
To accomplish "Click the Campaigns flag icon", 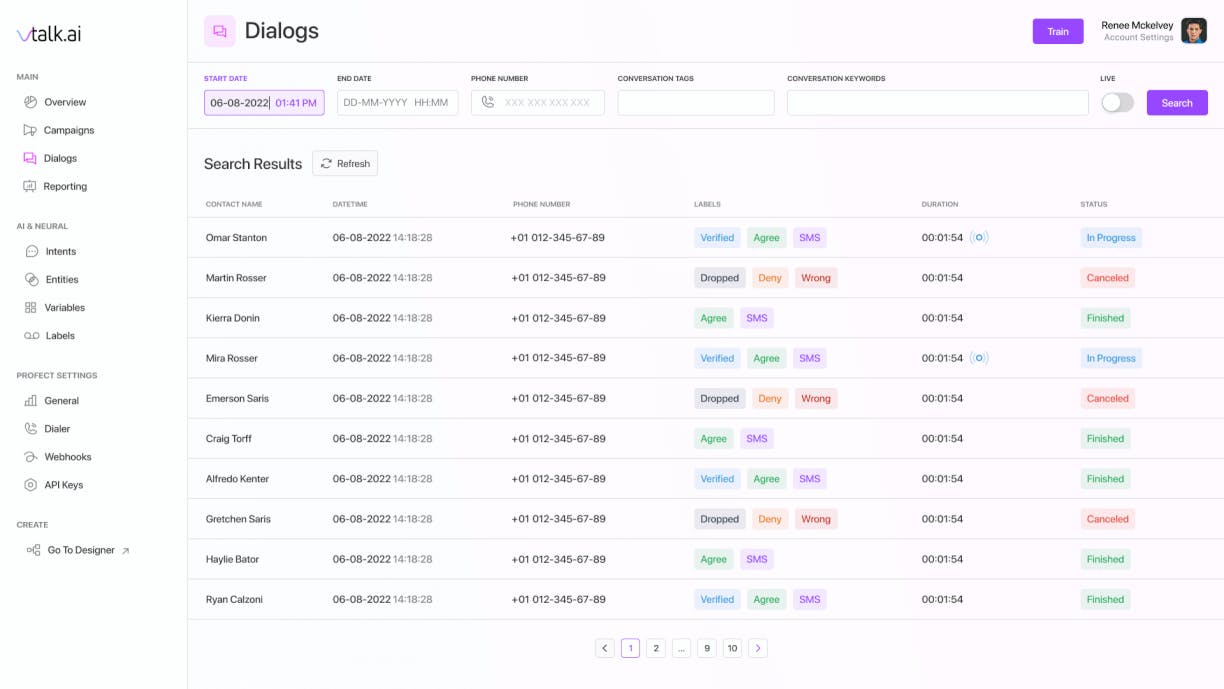I will (x=30, y=130).
